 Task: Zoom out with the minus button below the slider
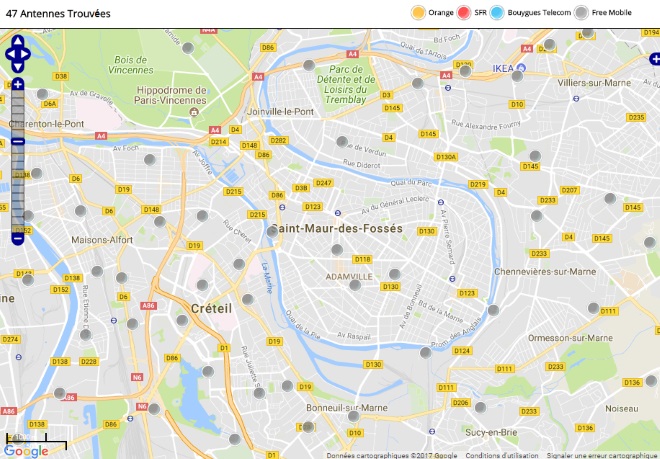(18, 239)
